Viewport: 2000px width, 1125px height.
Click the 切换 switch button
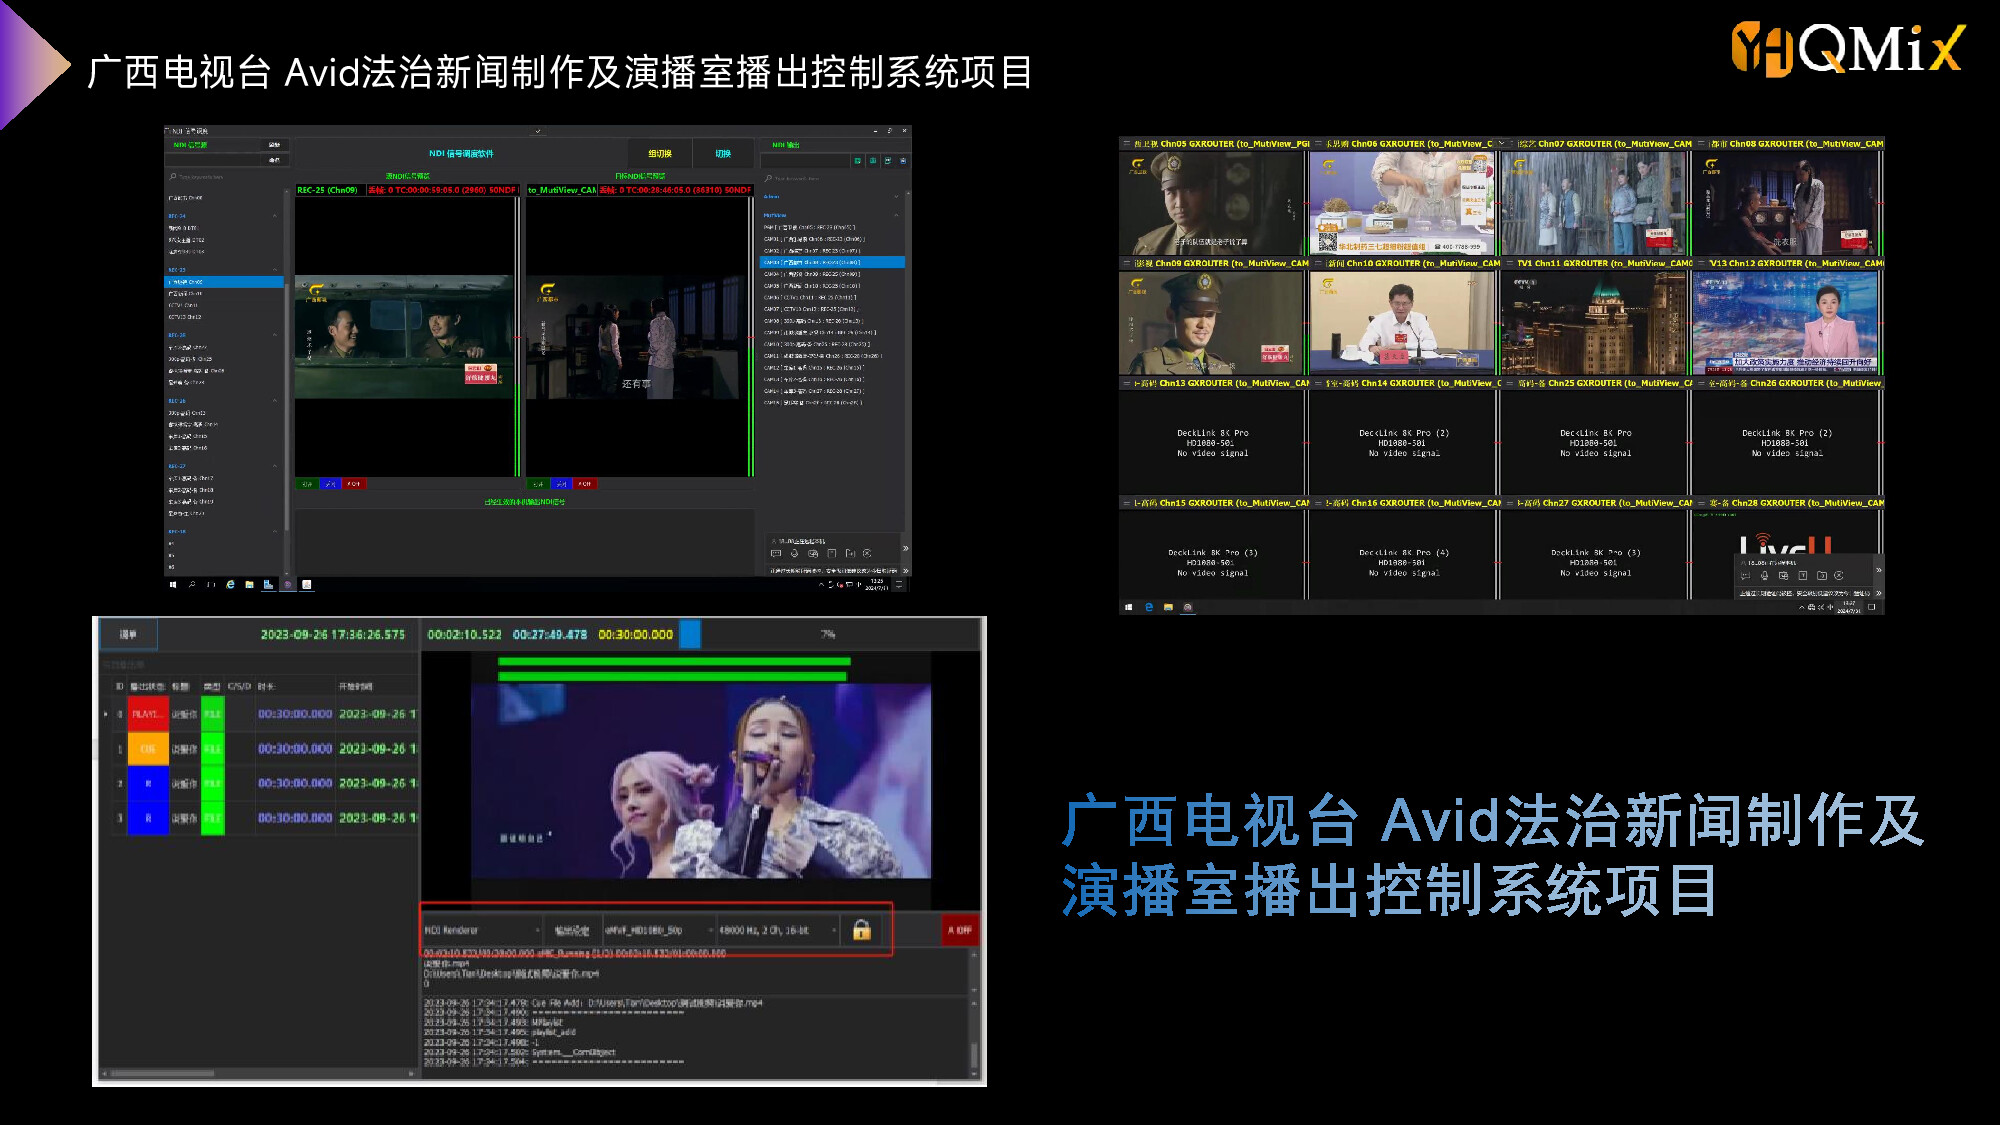point(723,154)
